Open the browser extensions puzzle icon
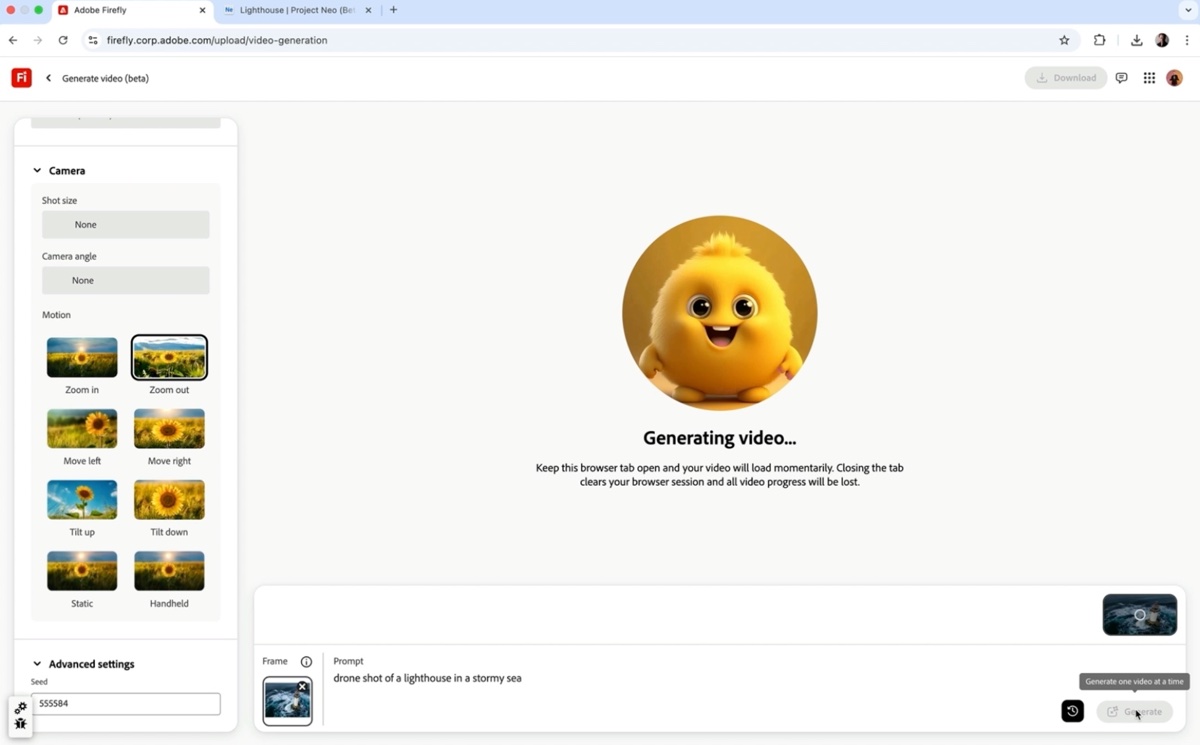 (x=1099, y=40)
